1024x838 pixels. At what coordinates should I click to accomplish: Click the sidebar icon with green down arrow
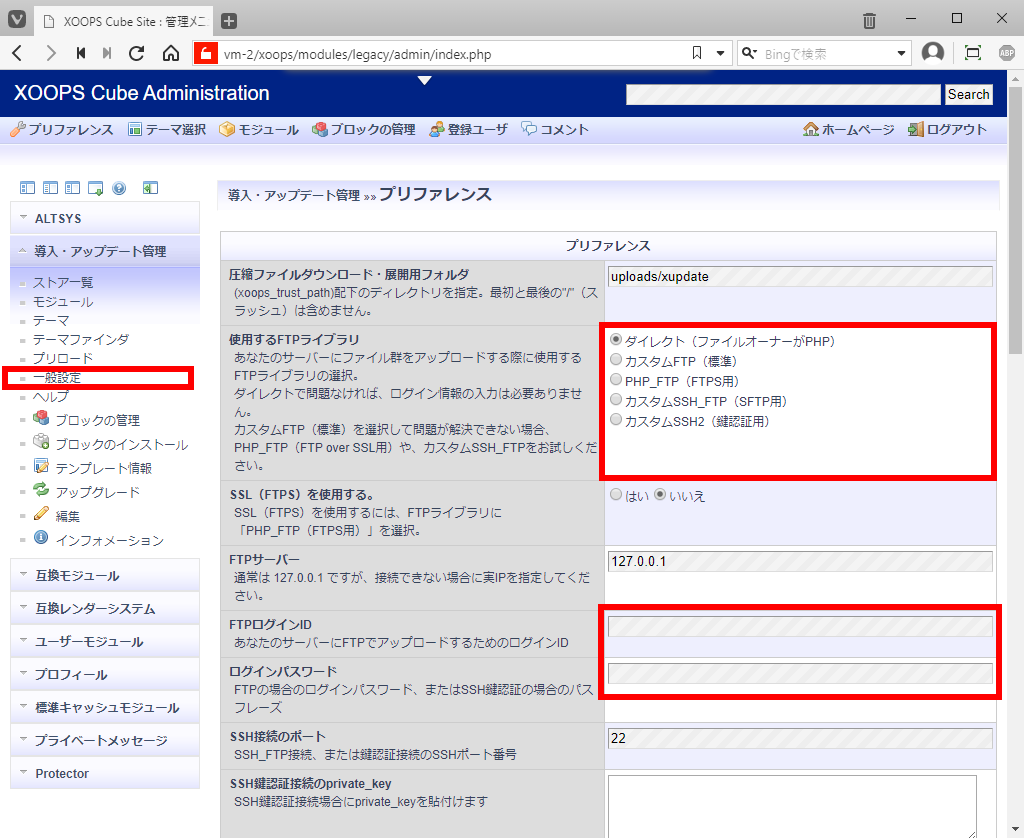click(95, 189)
